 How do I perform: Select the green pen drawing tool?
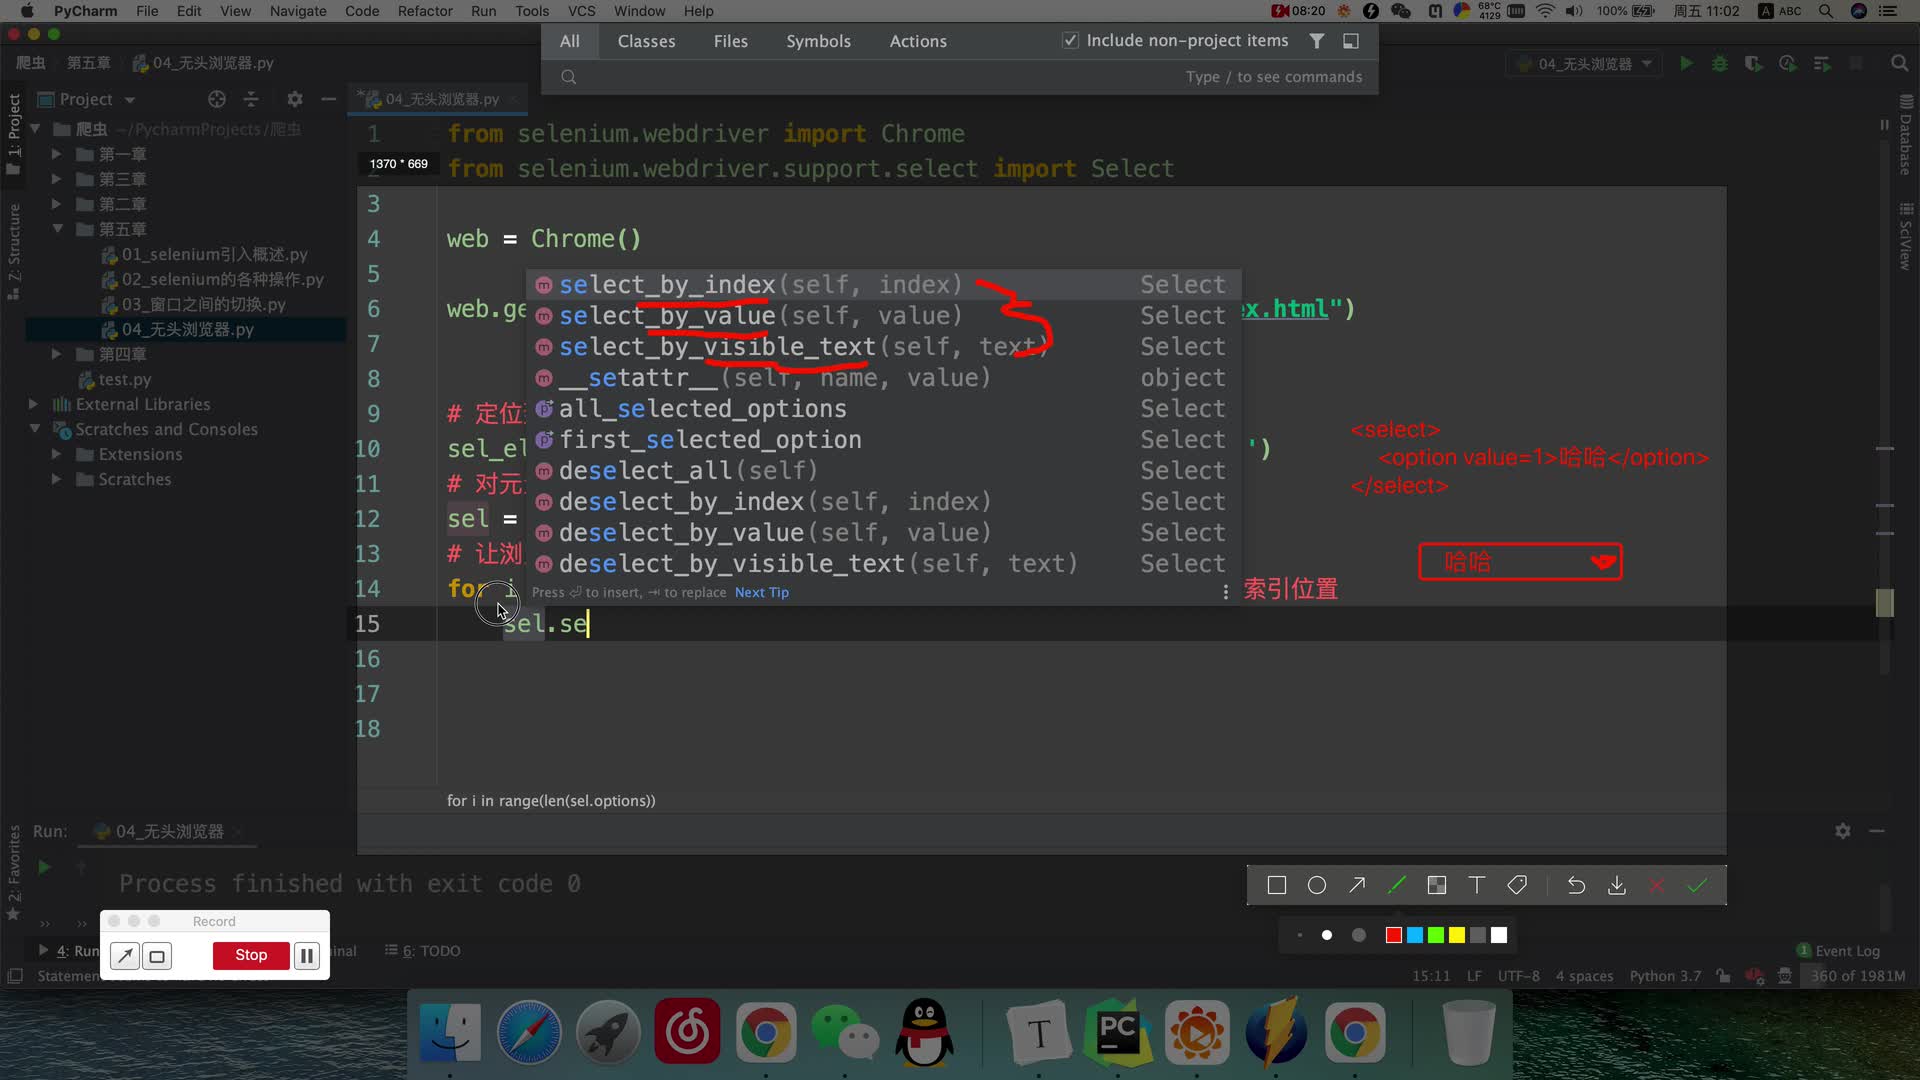coord(1397,885)
